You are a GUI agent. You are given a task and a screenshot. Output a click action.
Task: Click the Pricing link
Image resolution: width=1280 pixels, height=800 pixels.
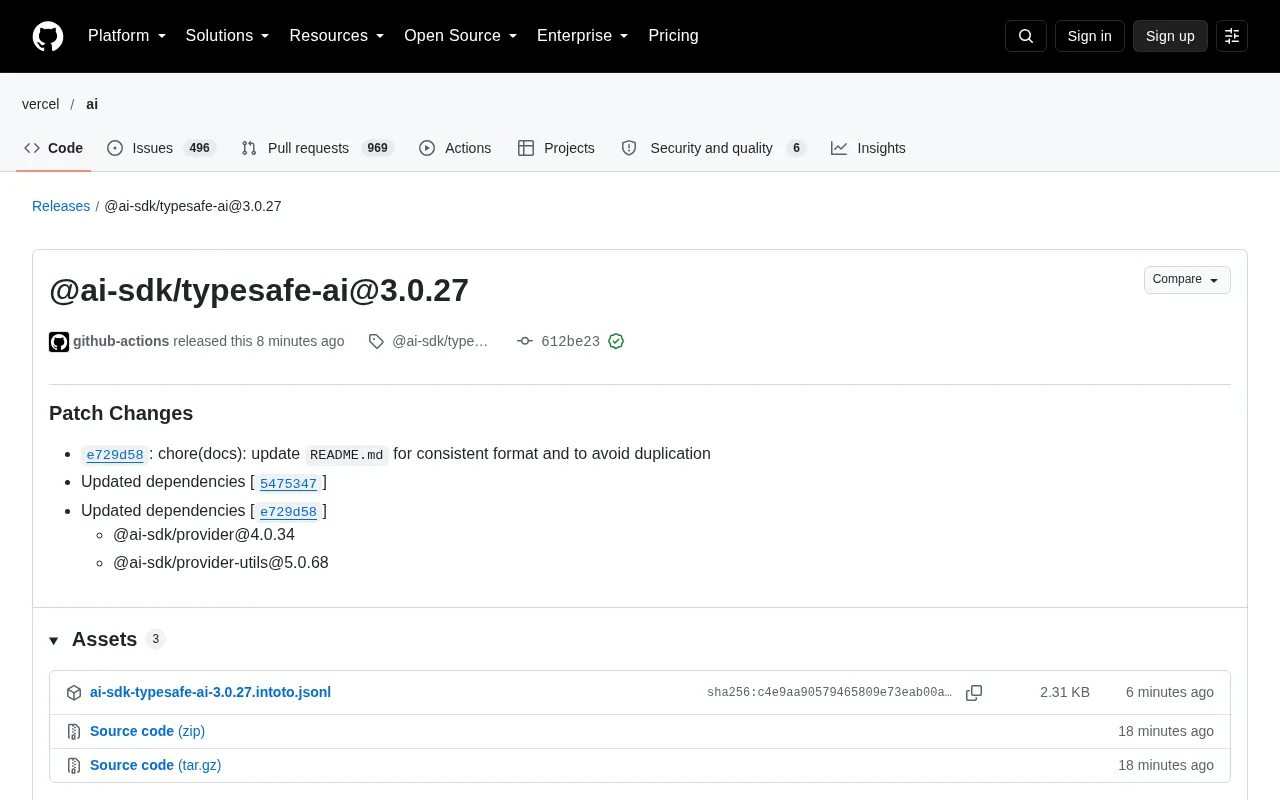(673, 36)
